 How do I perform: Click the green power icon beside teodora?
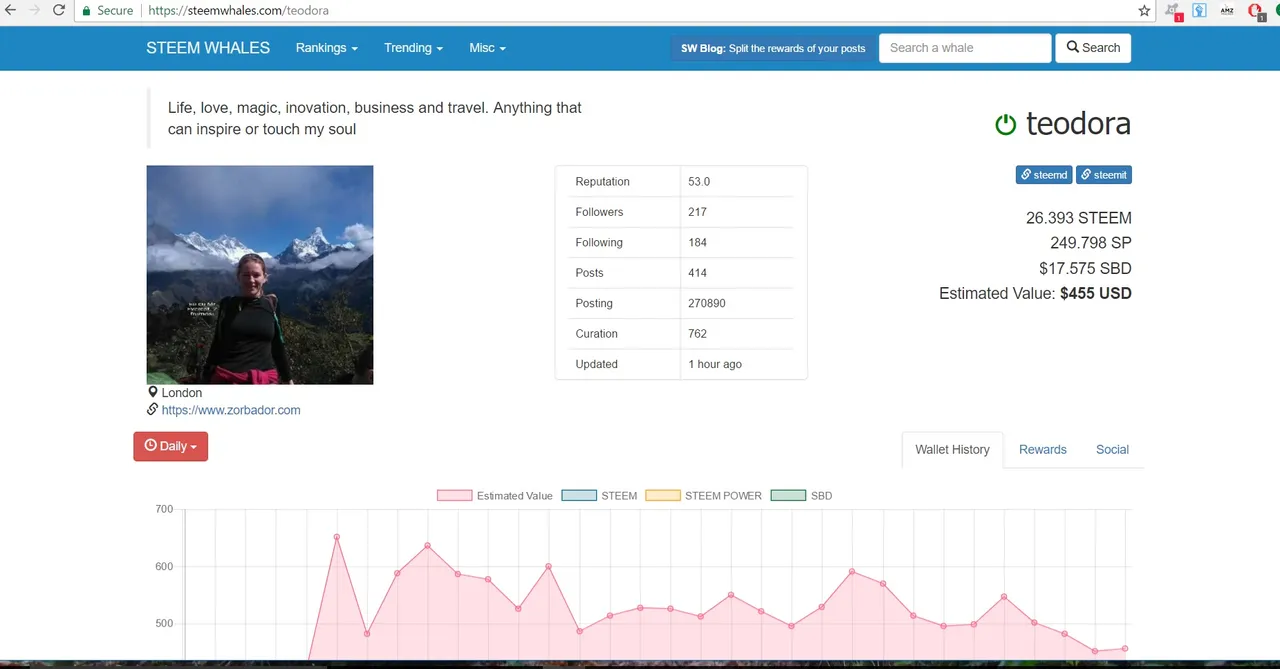(1005, 124)
